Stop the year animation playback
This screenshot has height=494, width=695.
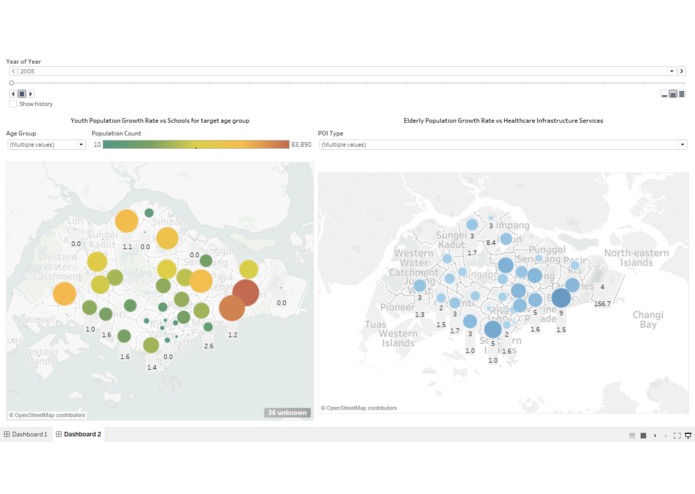tap(22, 94)
